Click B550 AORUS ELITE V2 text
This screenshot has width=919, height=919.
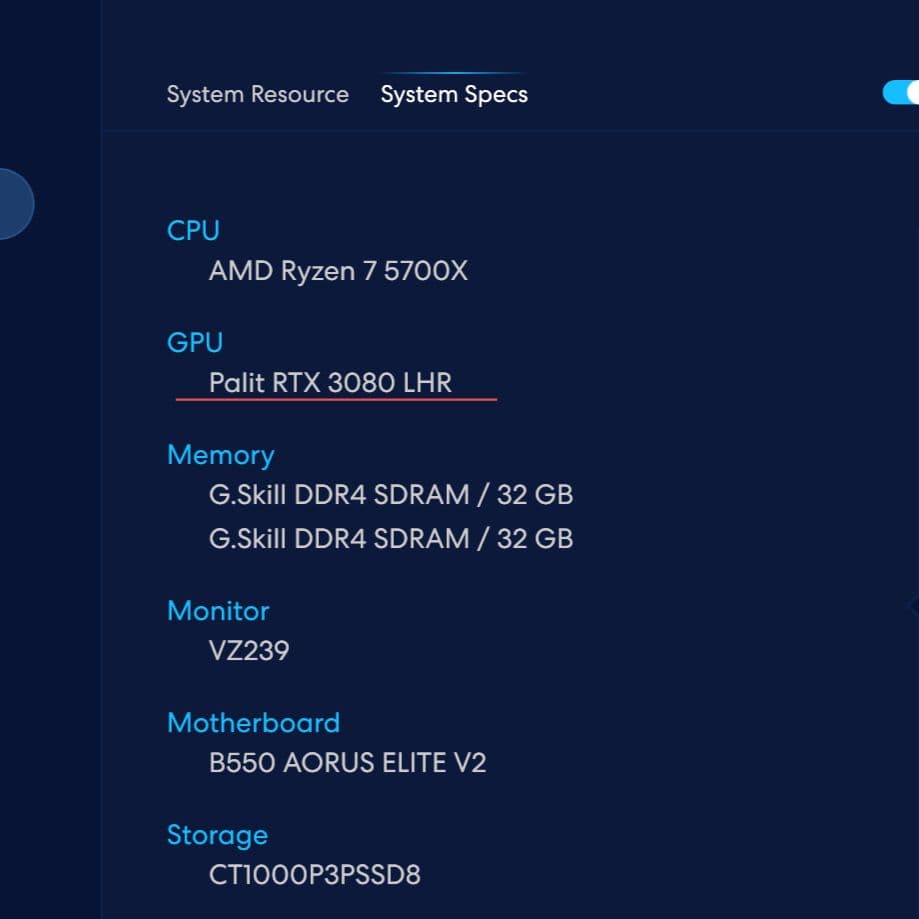coord(347,763)
